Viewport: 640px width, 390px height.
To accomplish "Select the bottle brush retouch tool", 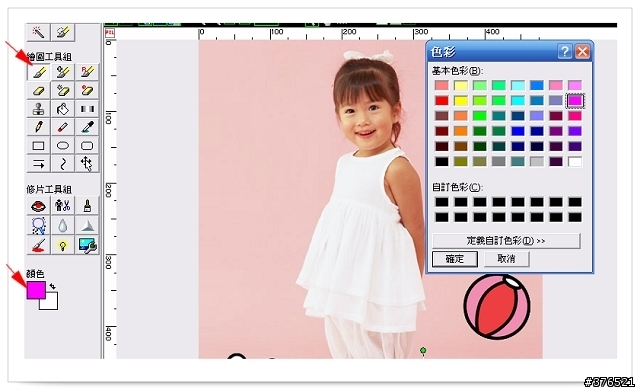I will point(87,206).
